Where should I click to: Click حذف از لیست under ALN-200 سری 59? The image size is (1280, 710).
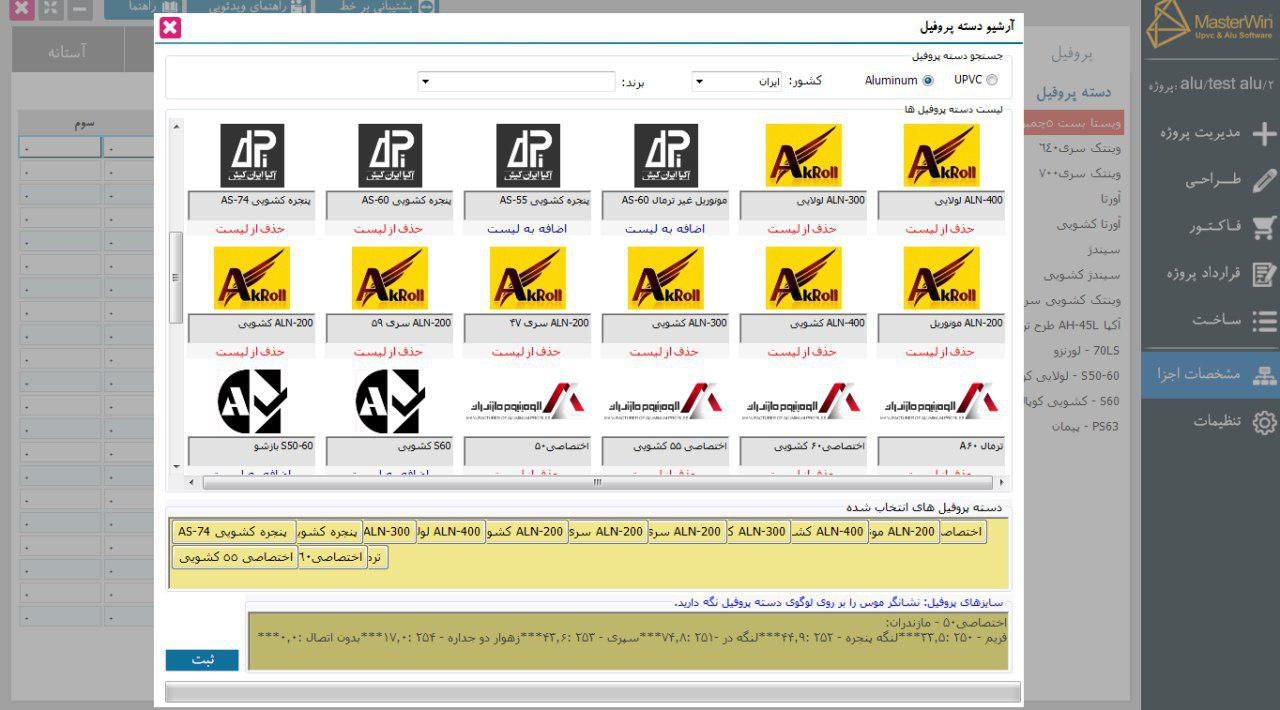pos(388,352)
